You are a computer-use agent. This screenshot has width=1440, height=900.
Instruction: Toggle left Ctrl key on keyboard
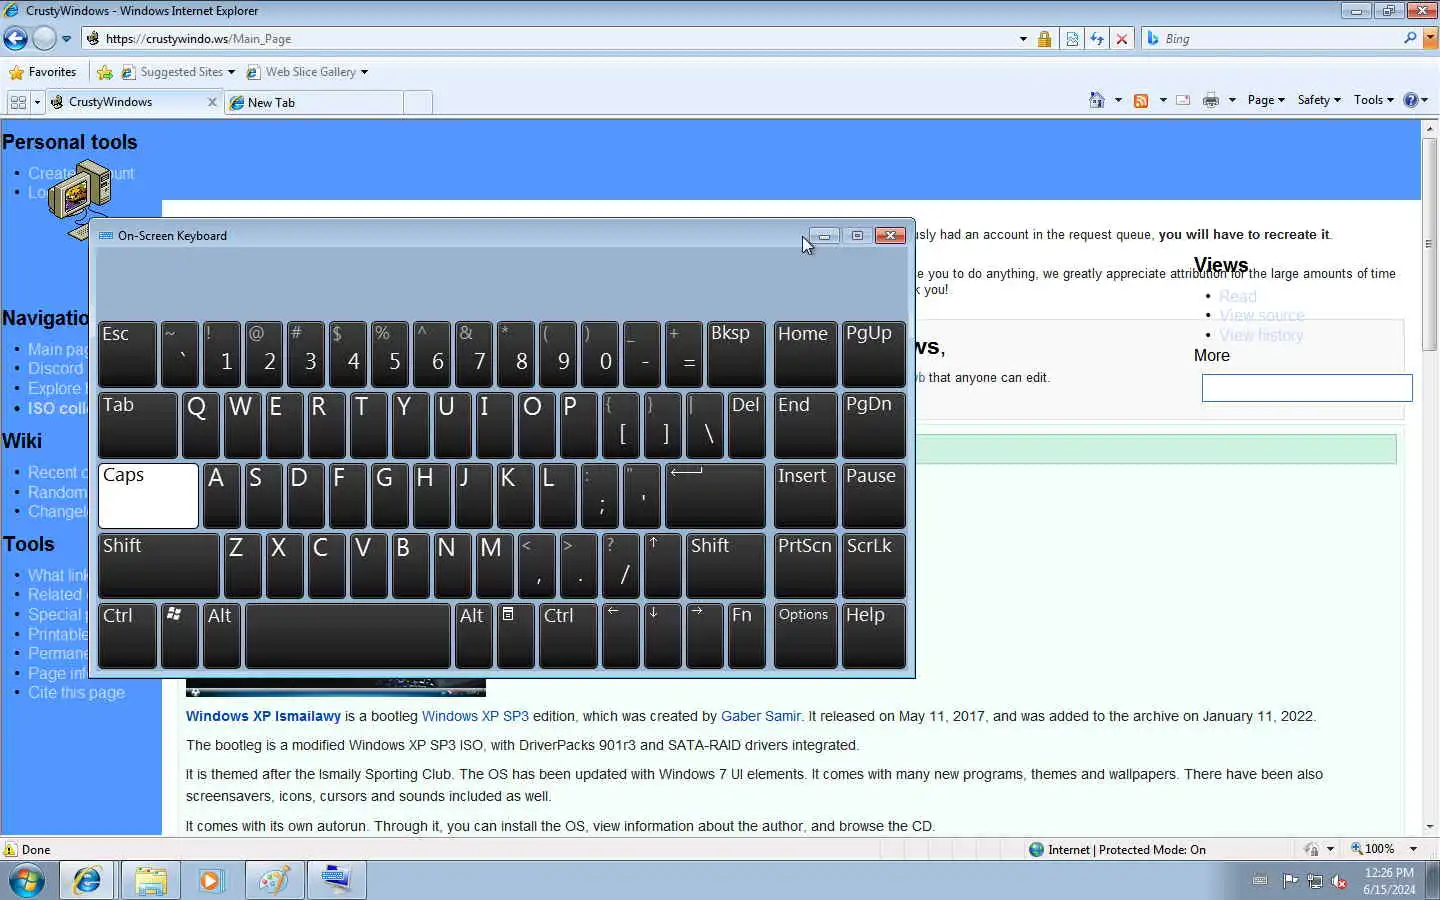tap(127, 635)
